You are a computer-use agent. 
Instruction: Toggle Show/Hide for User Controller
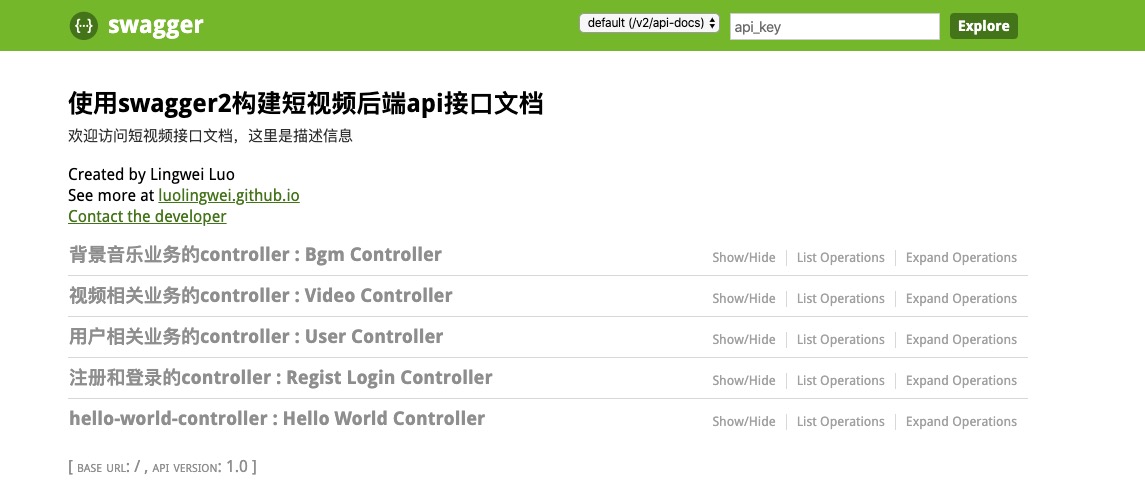coord(743,339)
